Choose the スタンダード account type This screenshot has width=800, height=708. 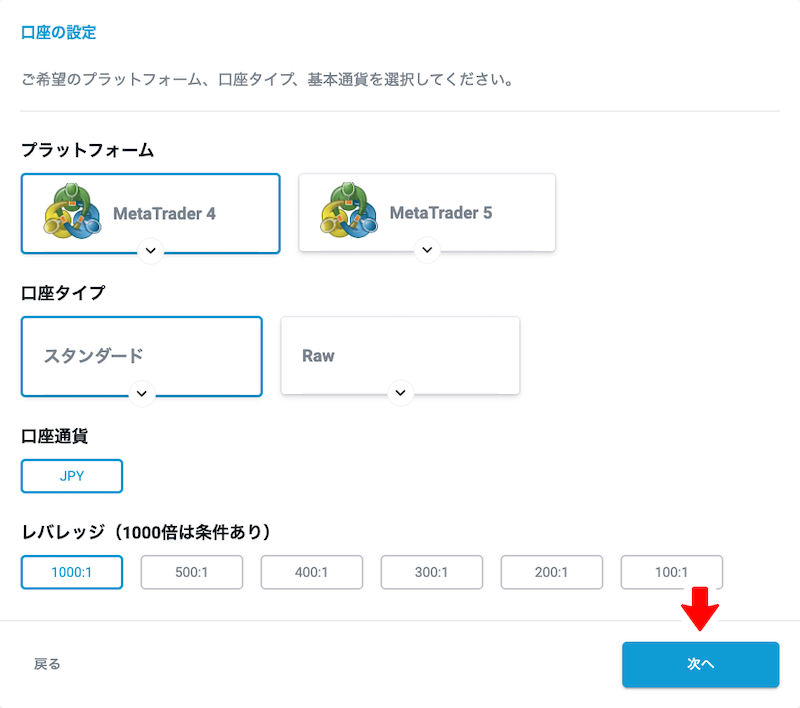click(x=142, y=356)
